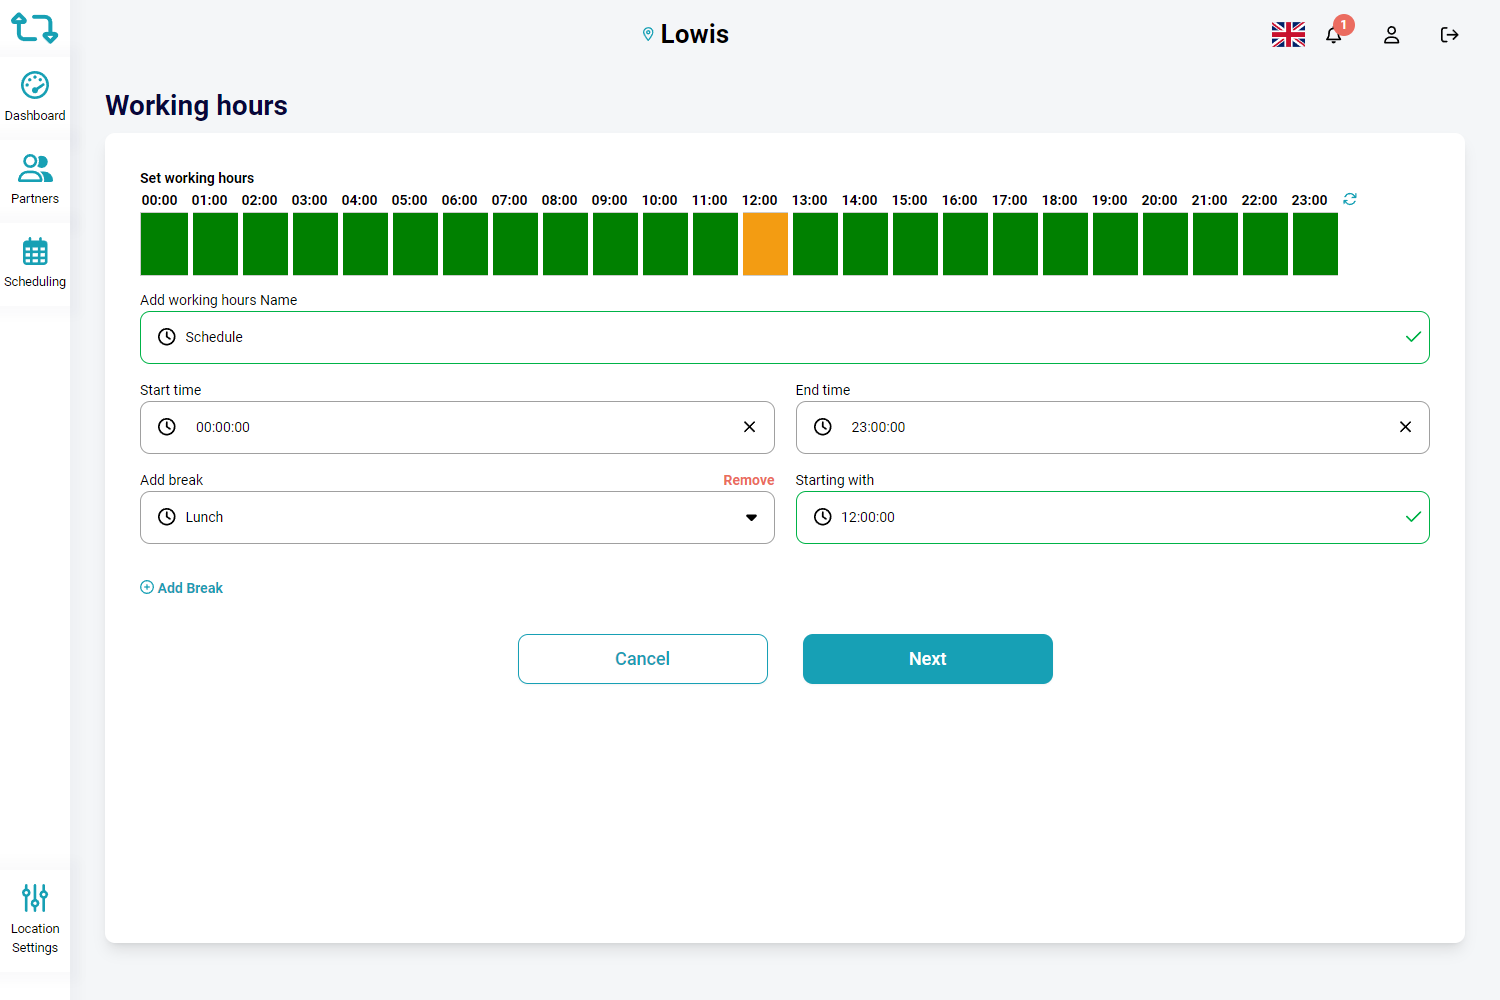Toggle the 09:00 working hour block
This screenshot has height=1000, width=1500.
click(615, 244)
